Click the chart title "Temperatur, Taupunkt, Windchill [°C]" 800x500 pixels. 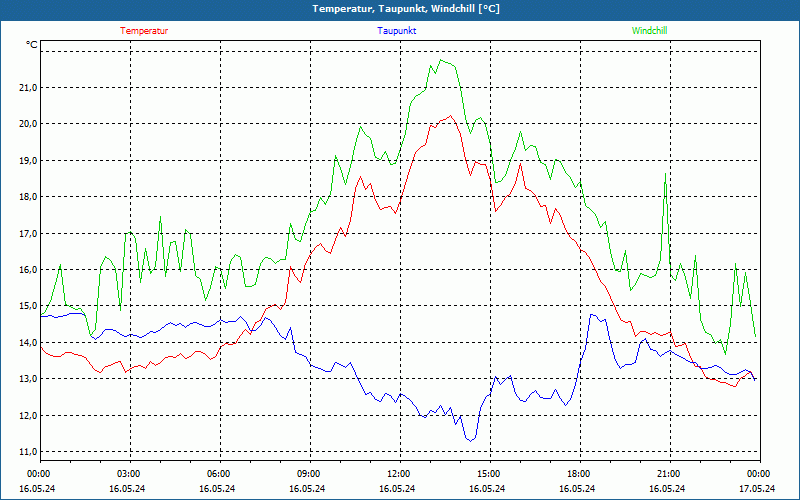[x=406, y=9]
